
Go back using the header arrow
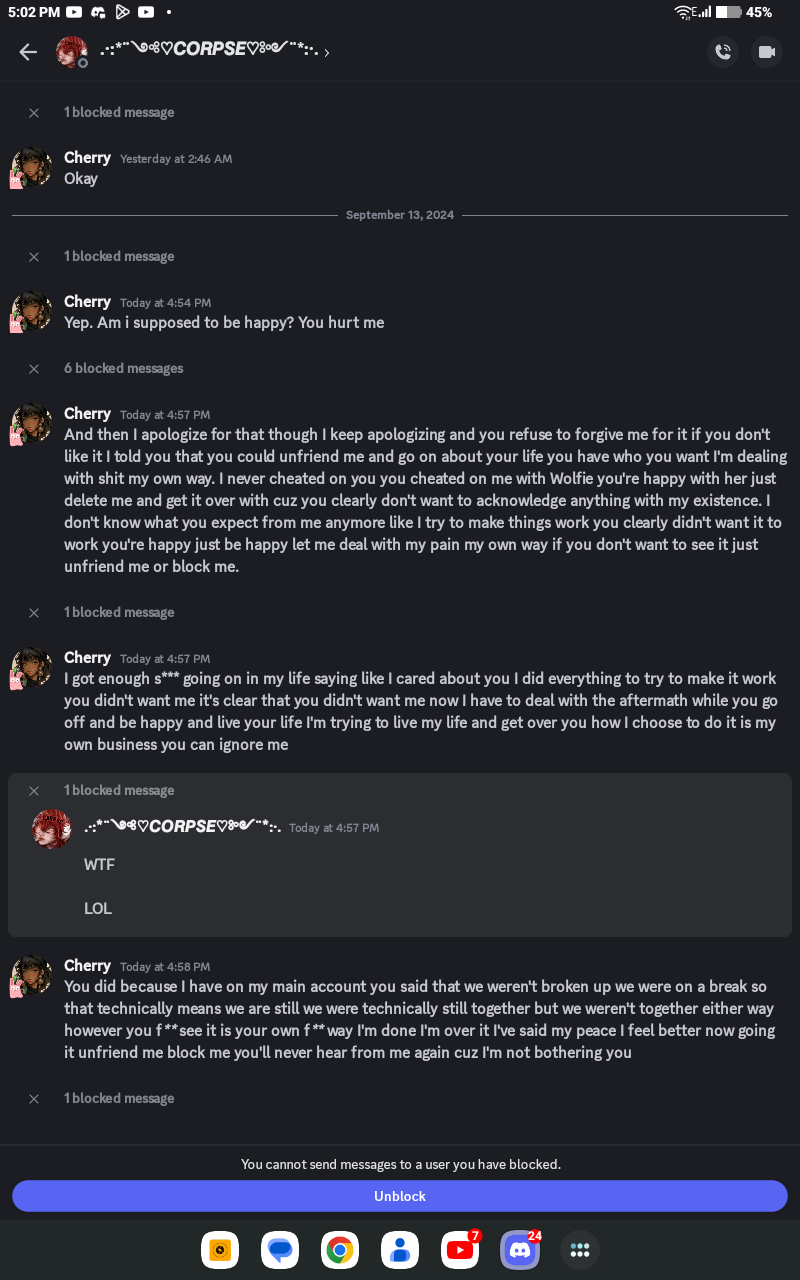coord(28,52)
